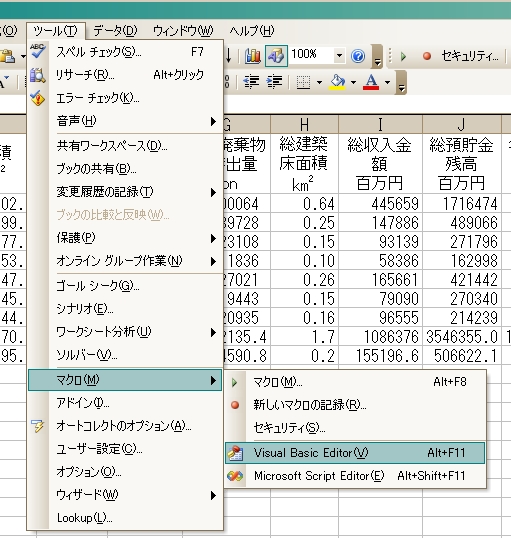The height and width of the screenshot is (538, 511).
Task: Open the 100% zoom dropdown arrow
Action: point(339,56)
